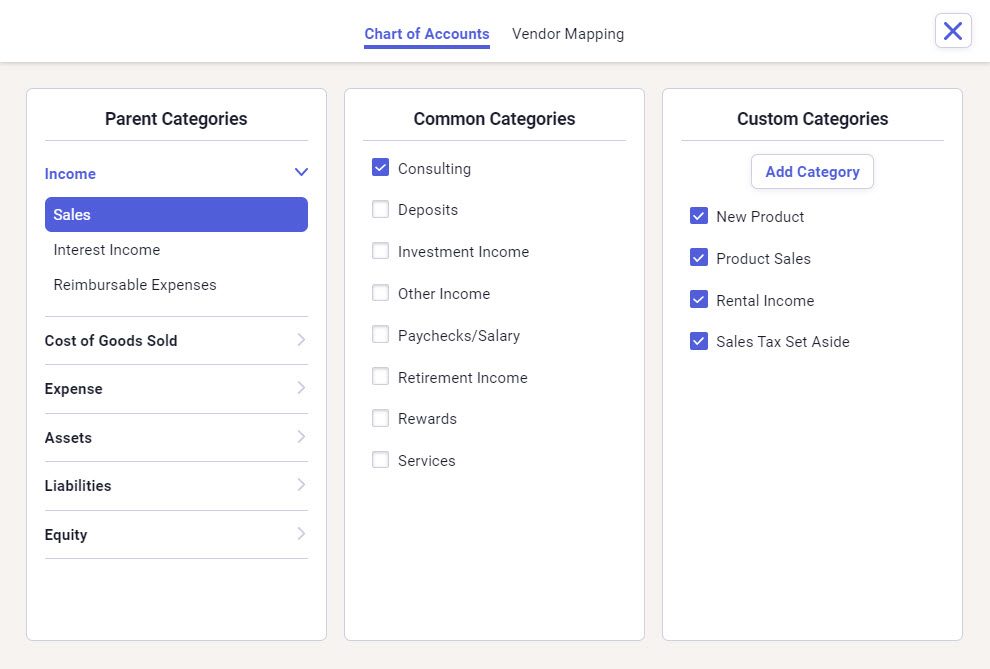Uncheck the Consulting checkbox
Viewport: 990px width, 669px height.
tap(380, 168)
